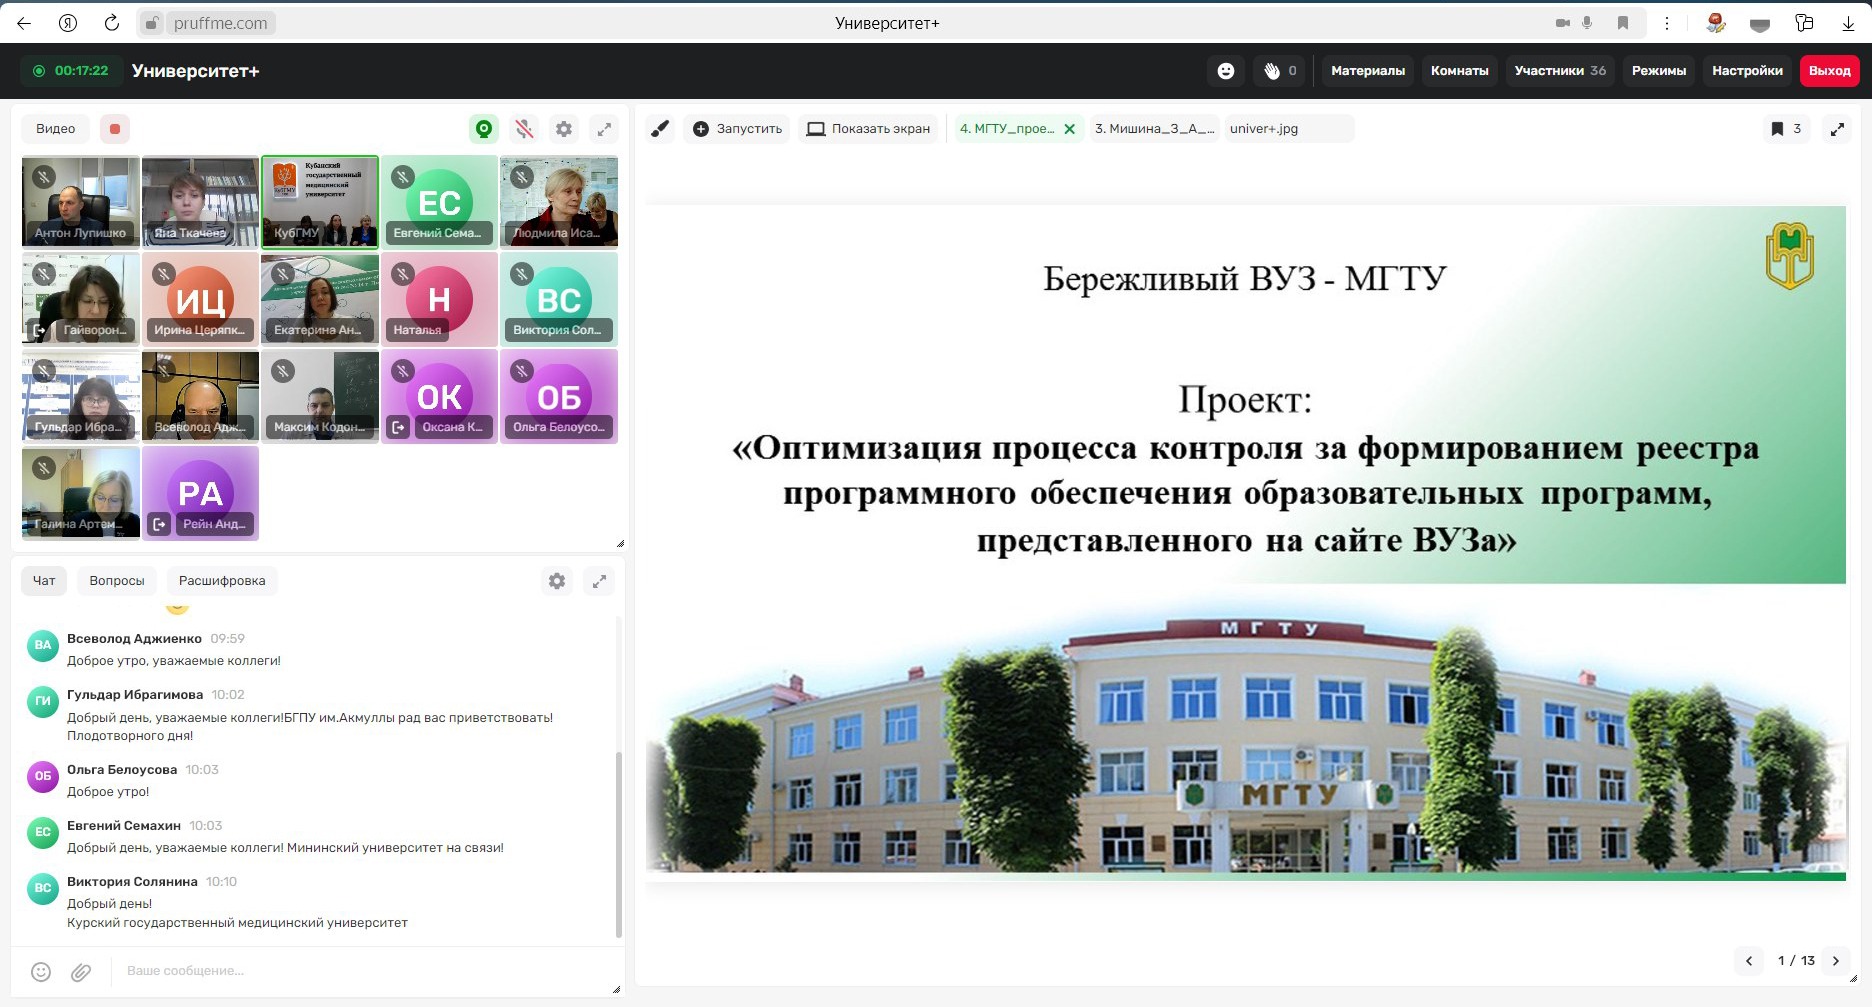Select Галина Артем... video thumbnail

point(81,493)
